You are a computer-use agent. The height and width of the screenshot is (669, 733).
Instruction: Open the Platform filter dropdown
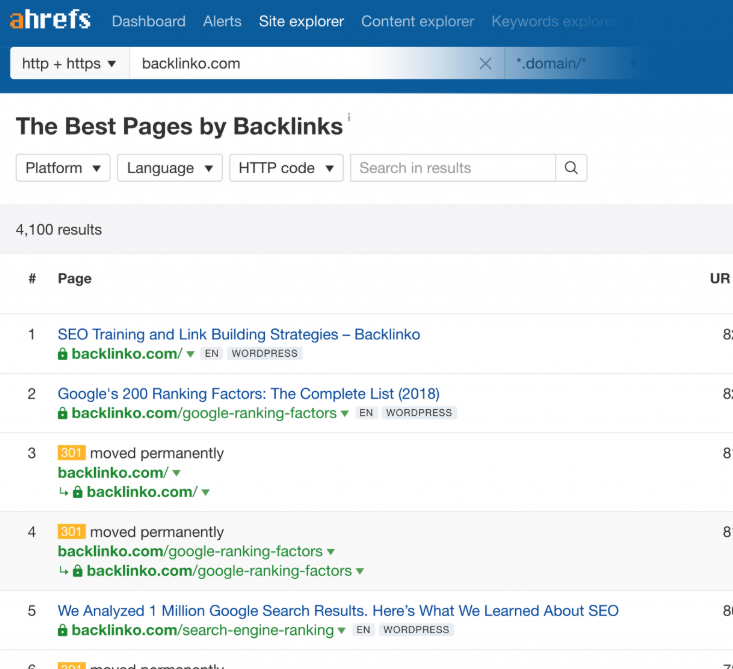(x=63, y=168)
